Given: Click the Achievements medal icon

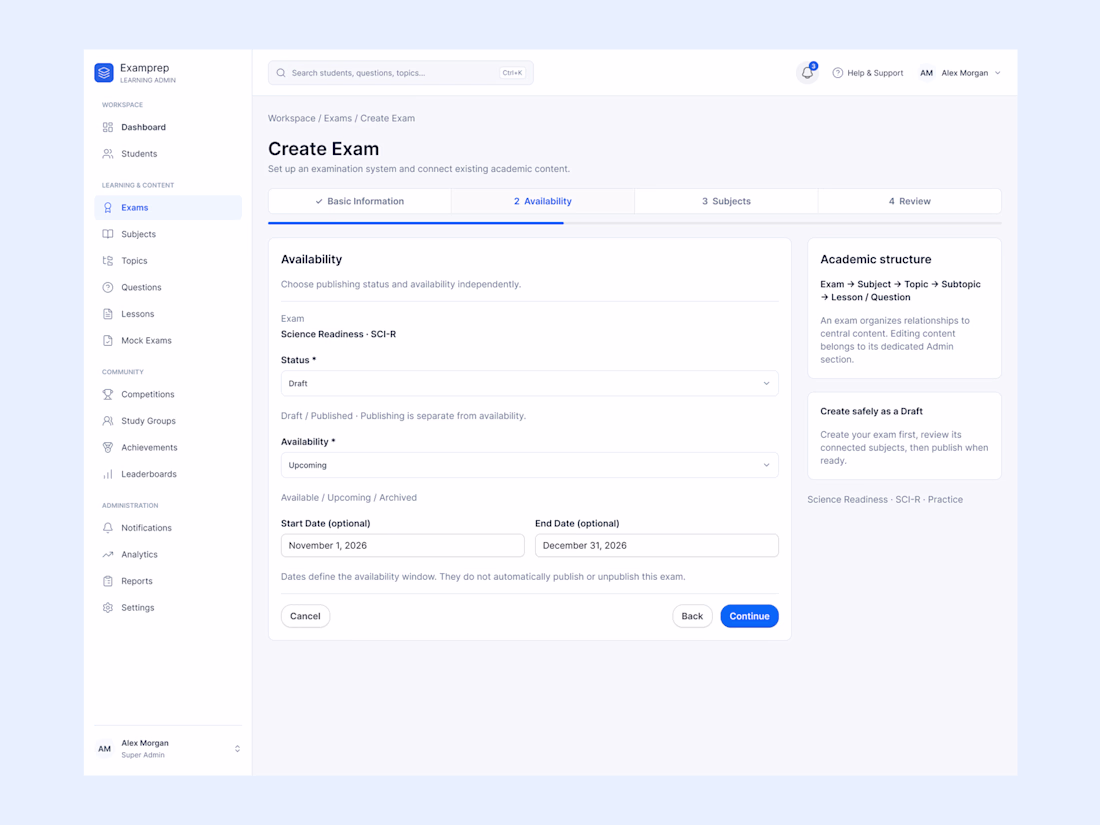Looking at the screenshot, I should 108,448.
